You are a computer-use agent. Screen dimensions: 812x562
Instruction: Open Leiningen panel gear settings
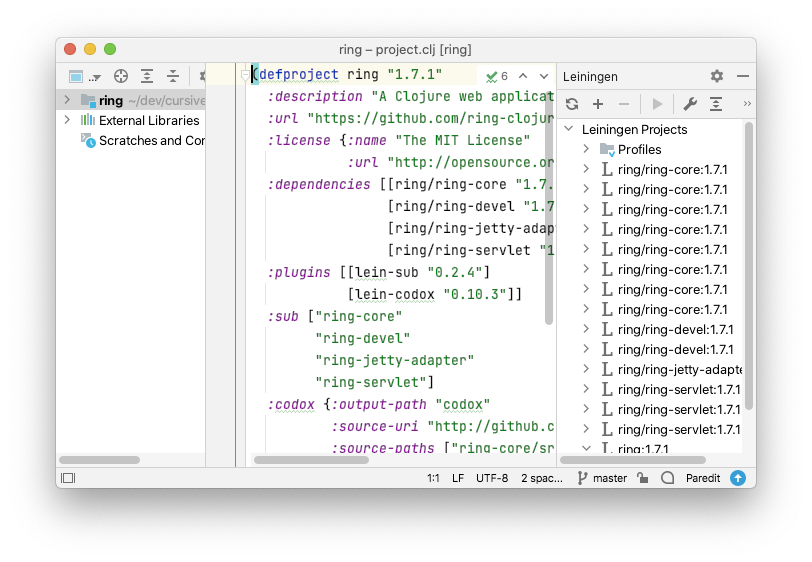(x=717, y=76)
